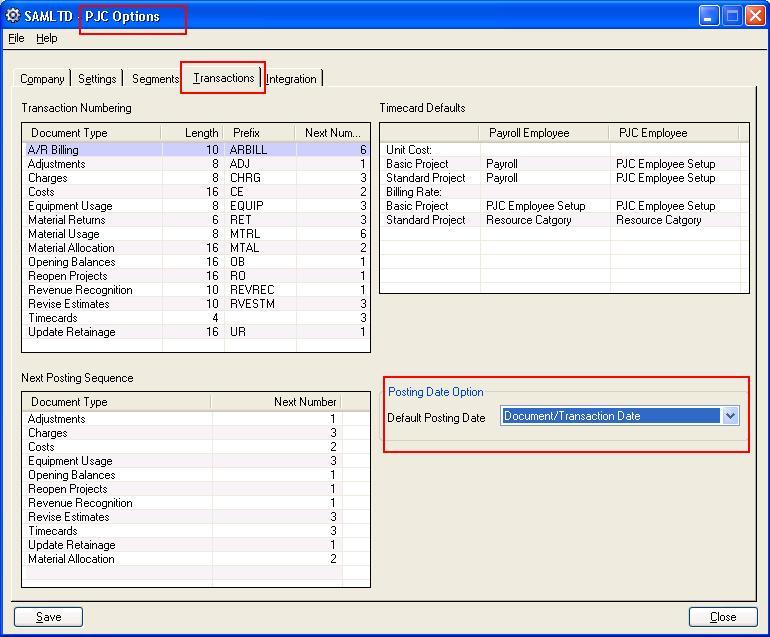Select Timecards in Next Posting Sequence
The image size is (770, 637).
tap(184, 531)
